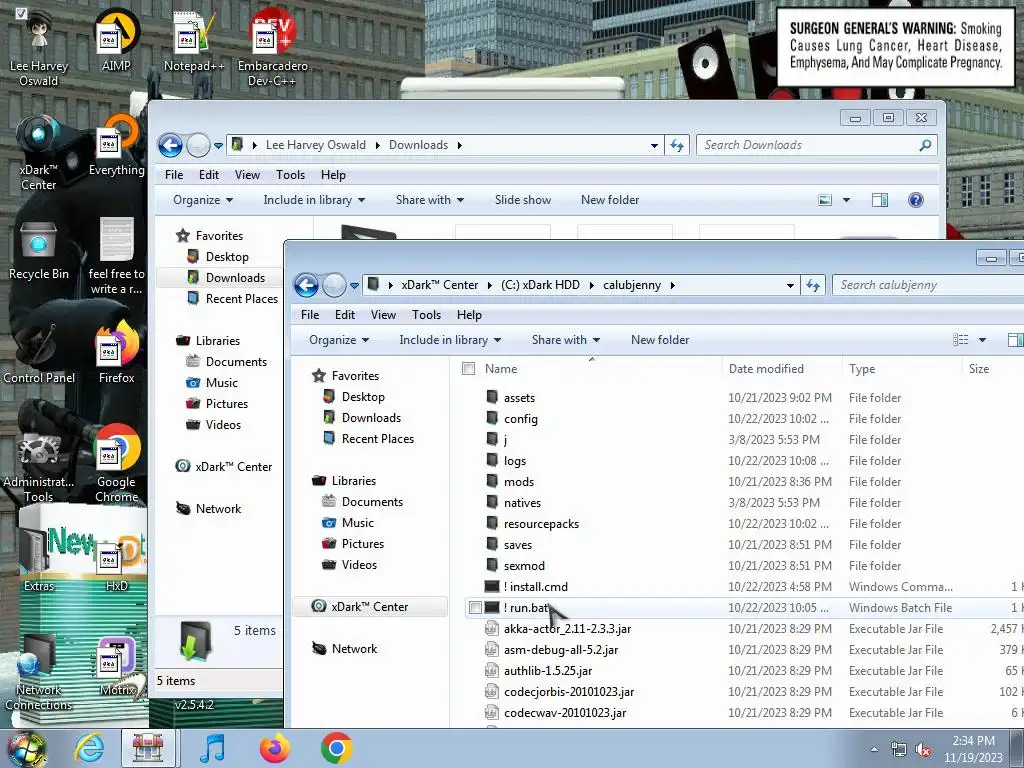Expand Share with in Downloads window

point(430,200)
